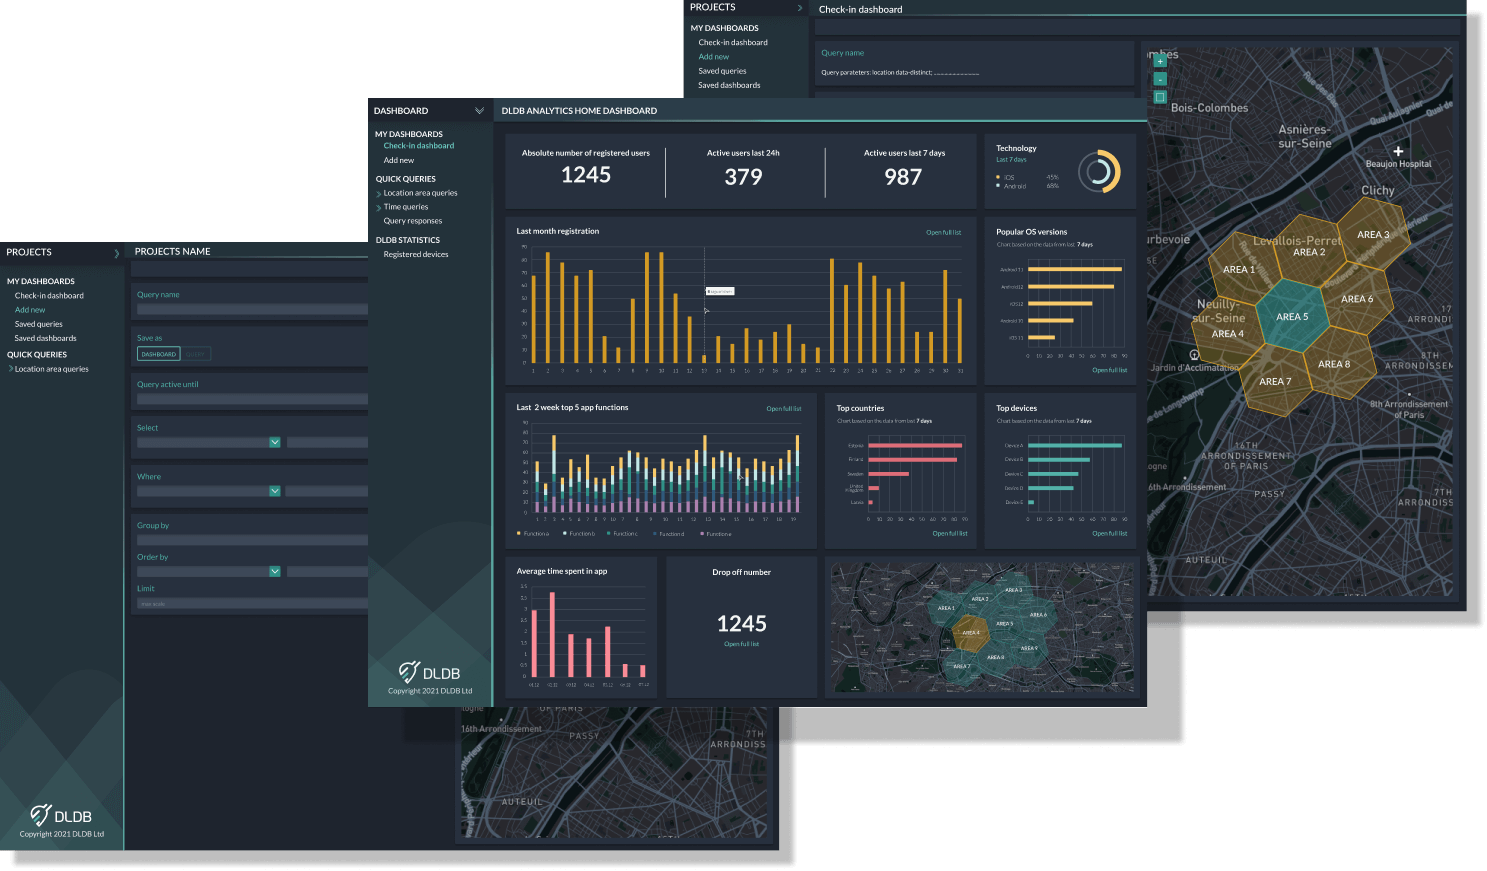Click the 1245 registered users value
This screenshot has height=871, width=1487.
coord(586,175)
